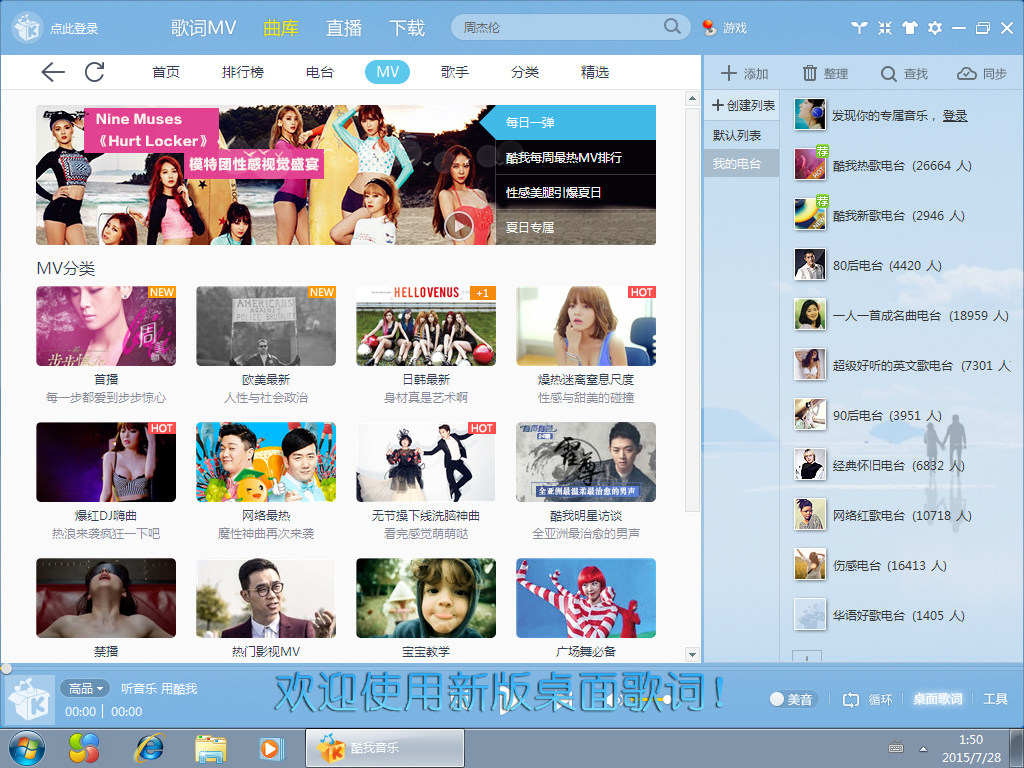Open the 游戏 games icon
Image resolution: width=1024 pixels, height=768 pixels.
tap(709, 27)
